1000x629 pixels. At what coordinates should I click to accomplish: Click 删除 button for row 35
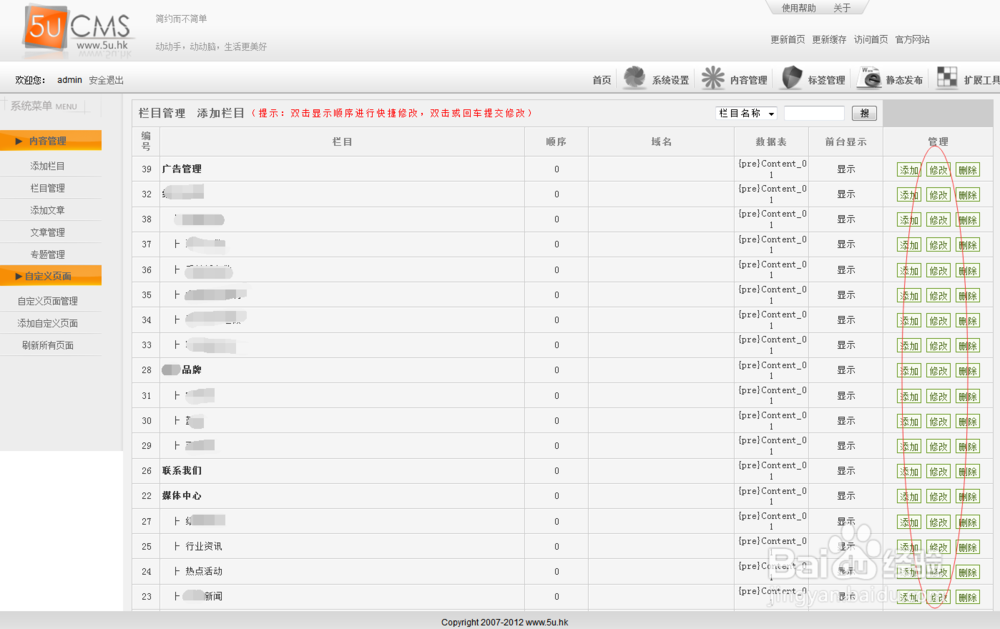[x=967, y=296]
